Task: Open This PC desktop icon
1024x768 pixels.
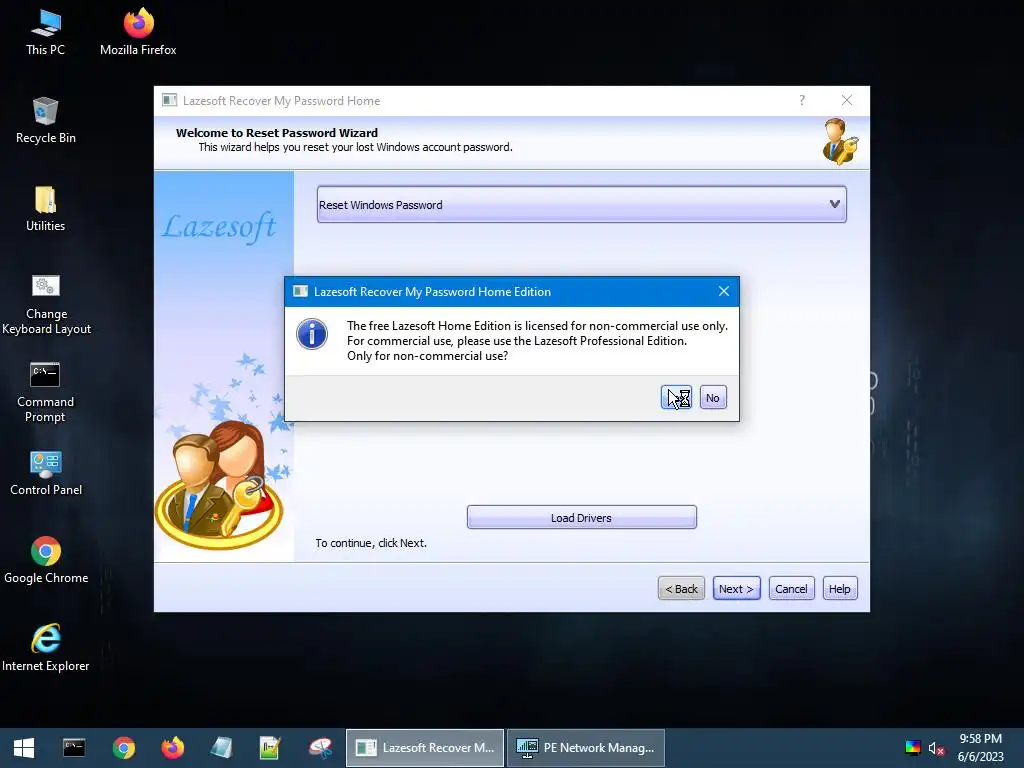Action: click(45, 32)
